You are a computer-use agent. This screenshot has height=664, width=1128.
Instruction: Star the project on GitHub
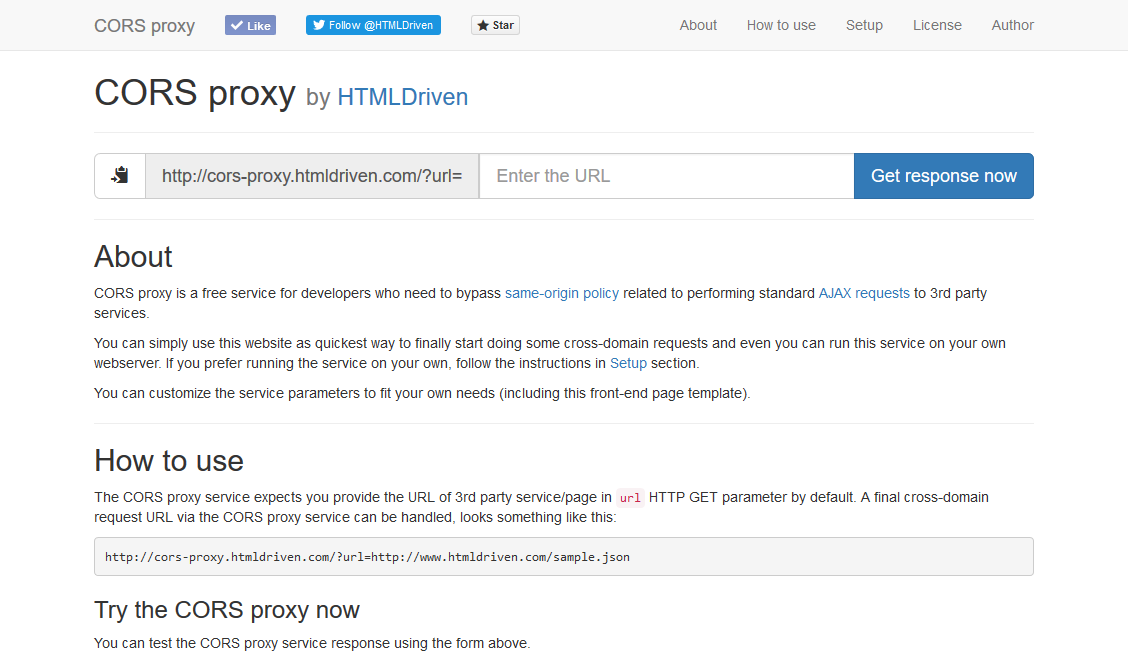pos(496,25)
